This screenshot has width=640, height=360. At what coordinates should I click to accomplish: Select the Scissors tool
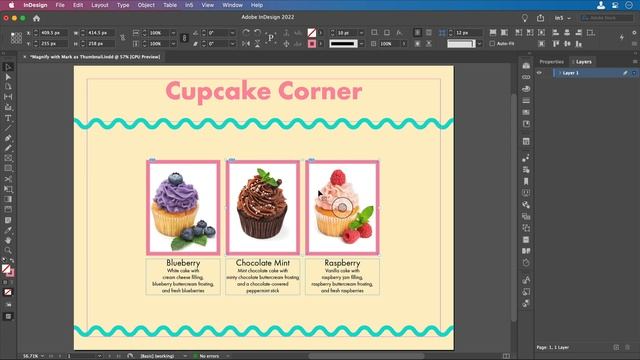click(x=8, y=179)
